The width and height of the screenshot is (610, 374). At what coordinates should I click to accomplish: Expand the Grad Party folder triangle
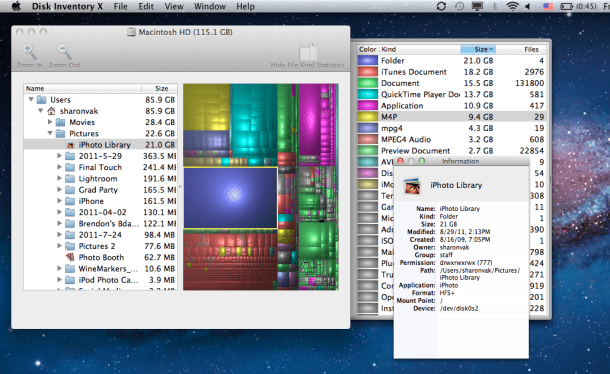click(60, 190)
